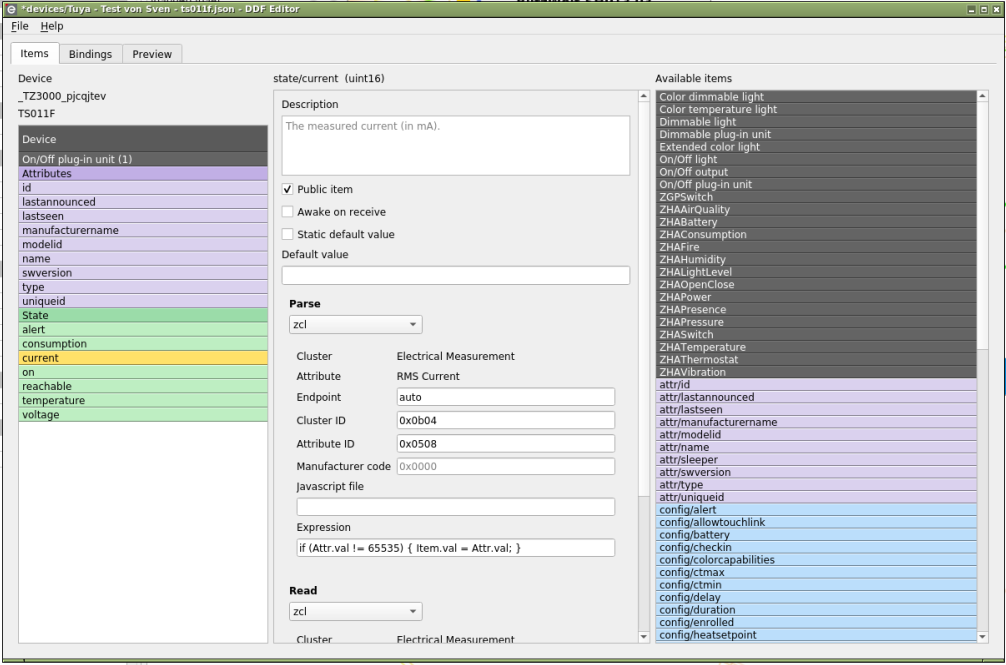Click the title bar window menu icon
1006x665 pixels.
[11, 9]
